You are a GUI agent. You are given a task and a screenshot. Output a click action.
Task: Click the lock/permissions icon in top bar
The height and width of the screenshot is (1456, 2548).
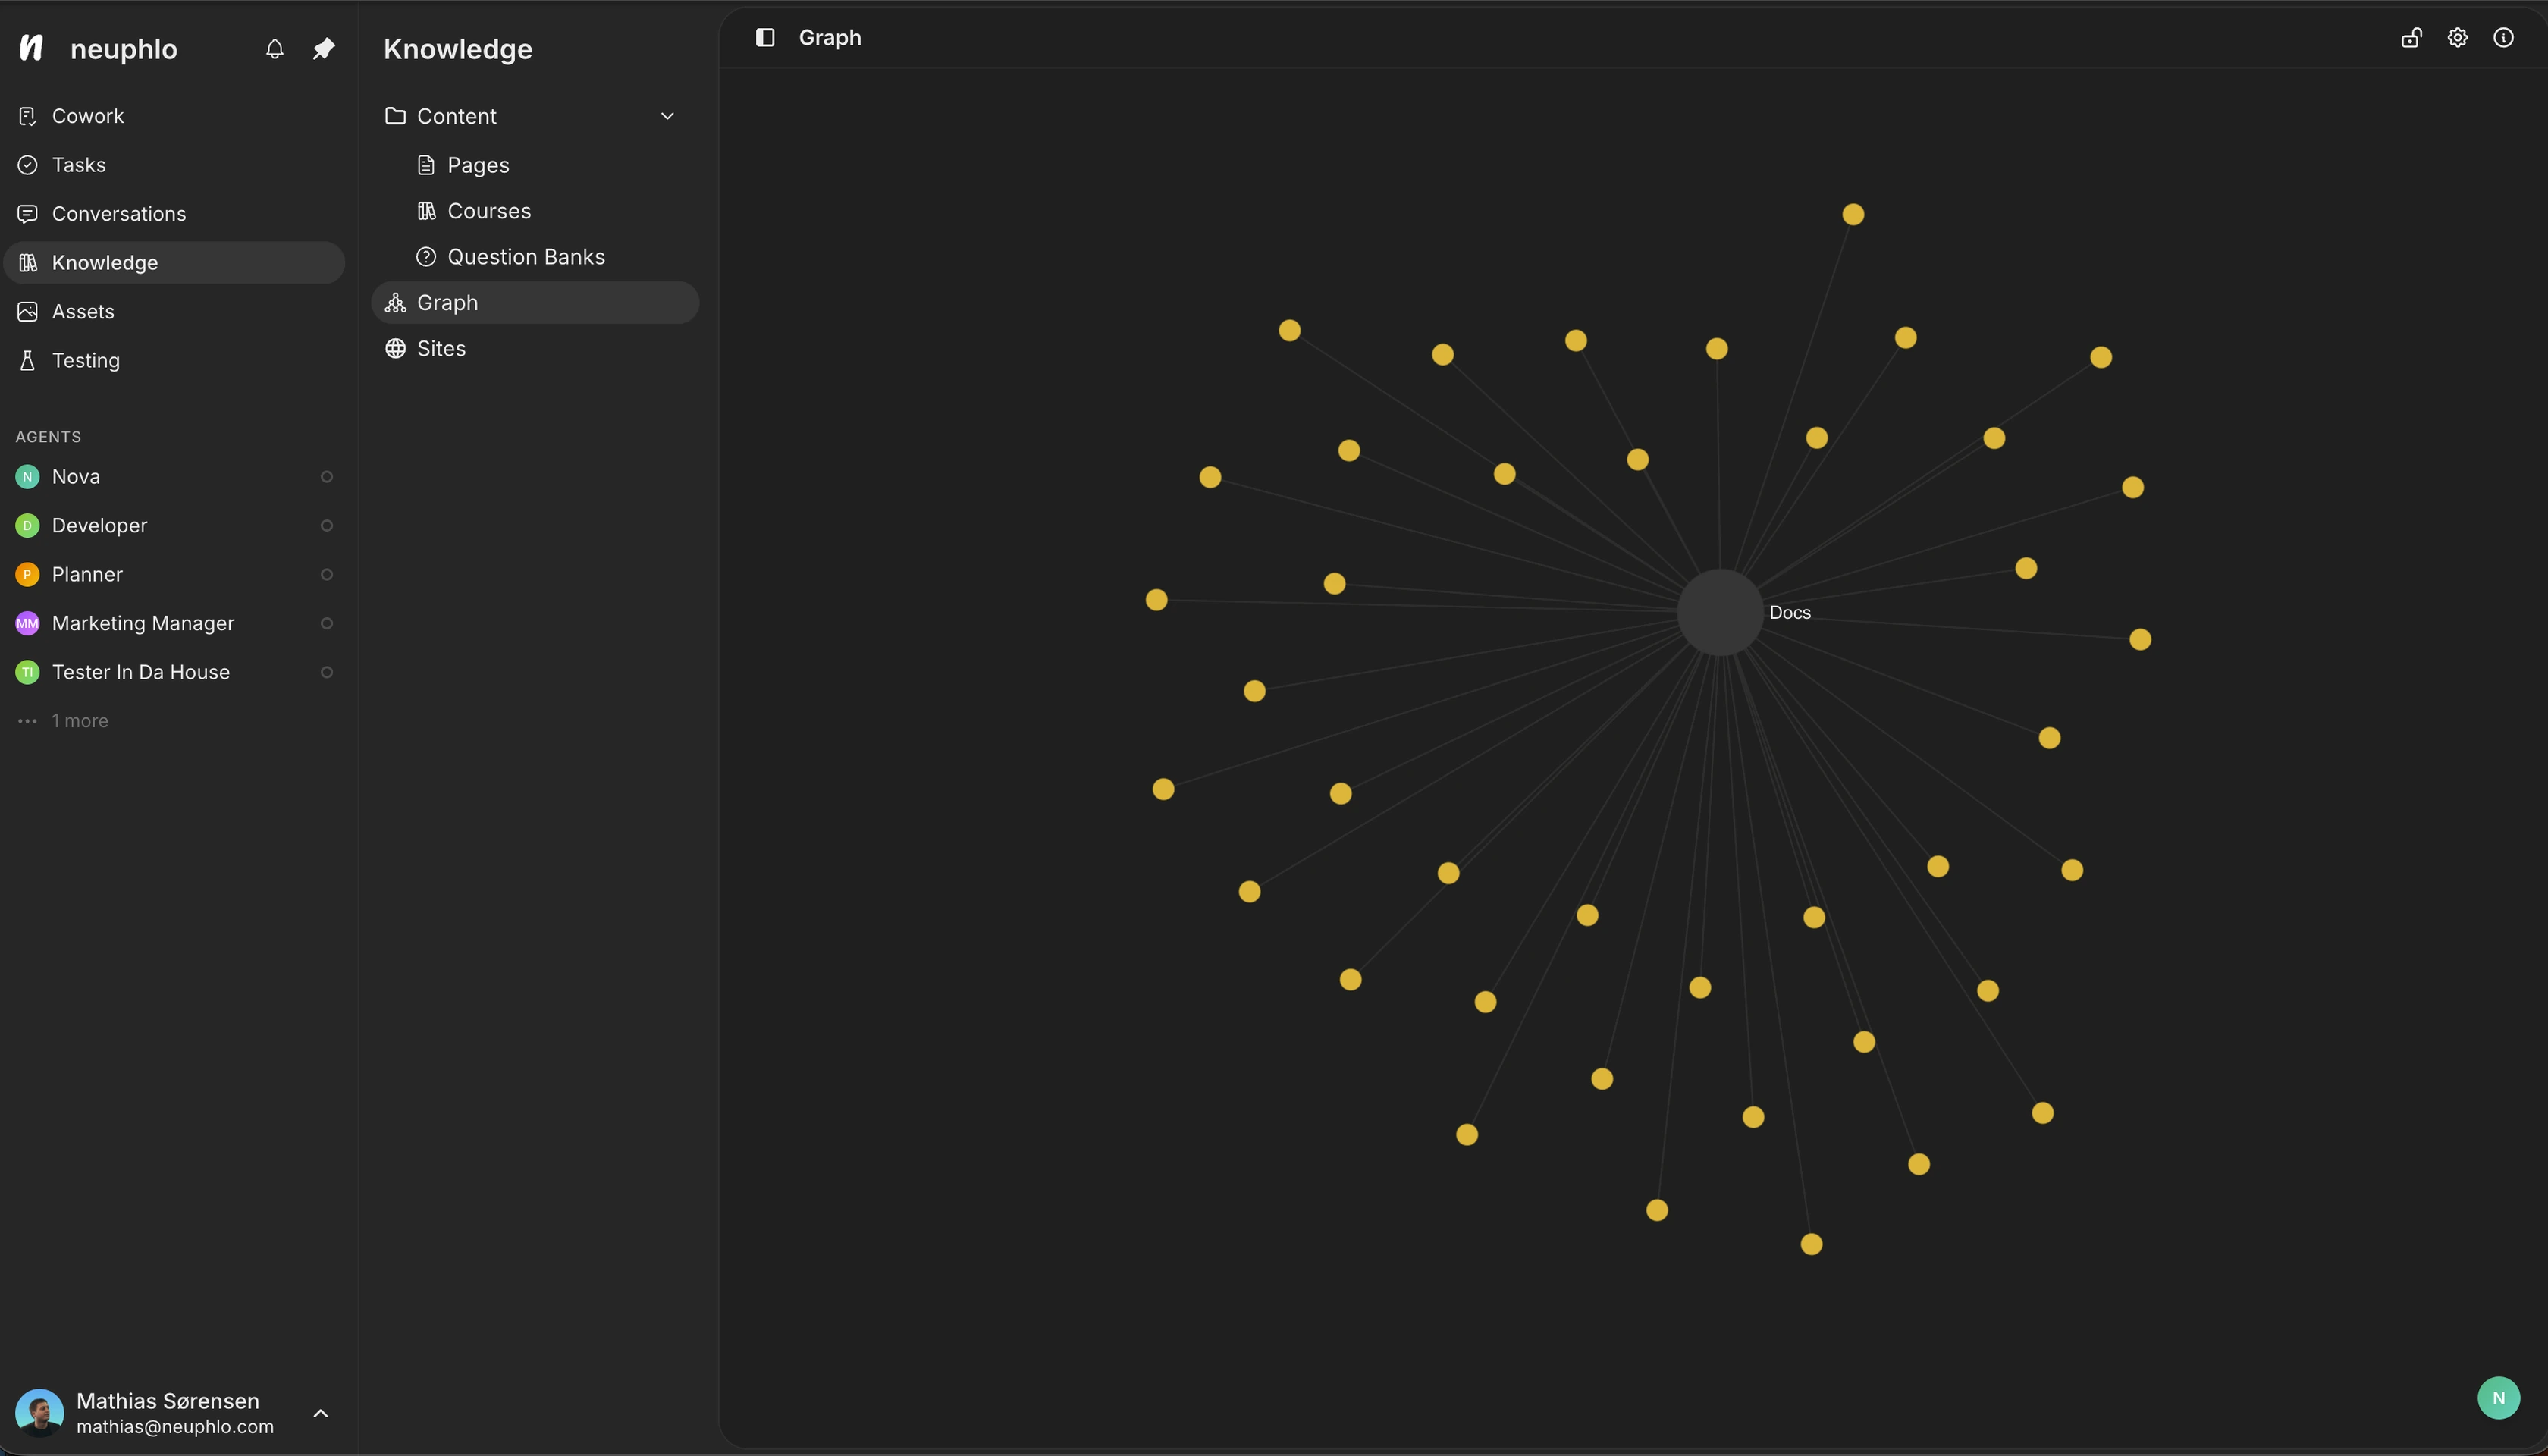pyautogui.click(x=2411, y=38)
